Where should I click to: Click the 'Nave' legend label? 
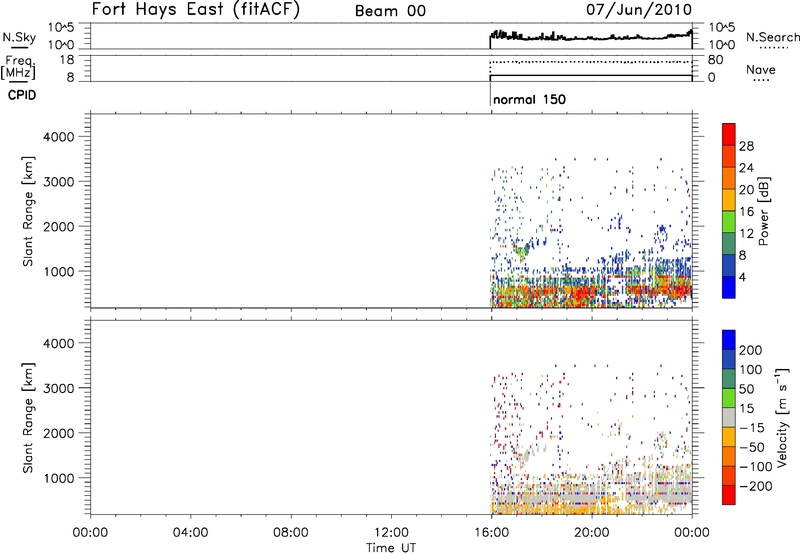(761, 69)
